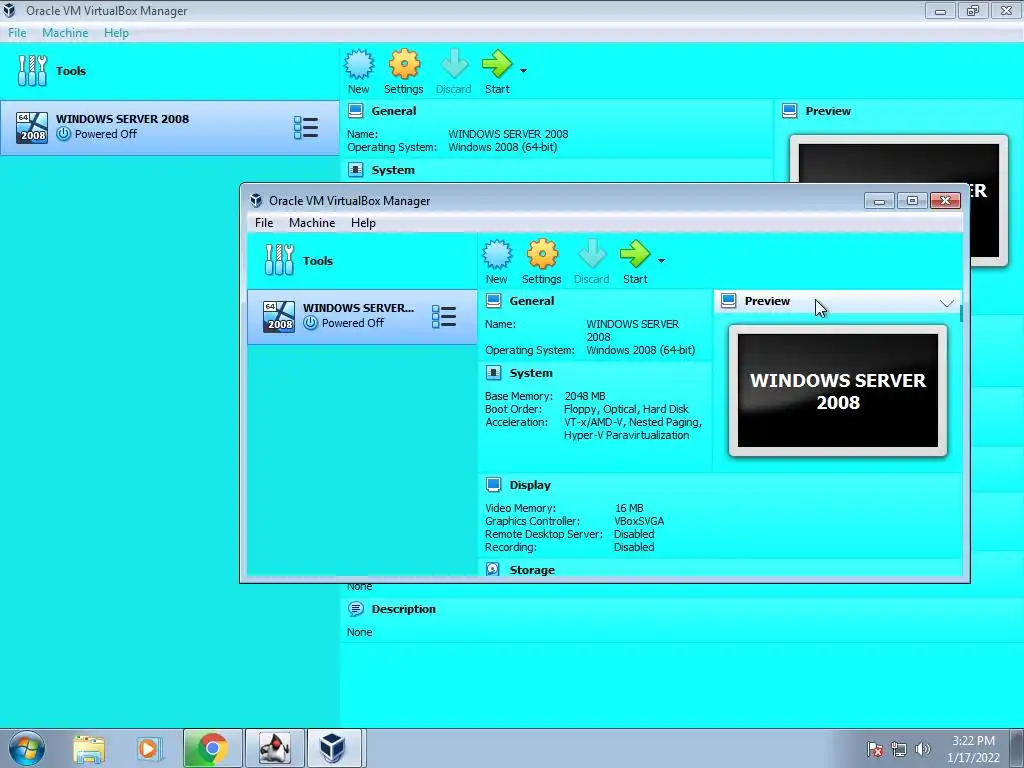Open Machine menu in background window
1024x768 pixels.
coord(65,33)
